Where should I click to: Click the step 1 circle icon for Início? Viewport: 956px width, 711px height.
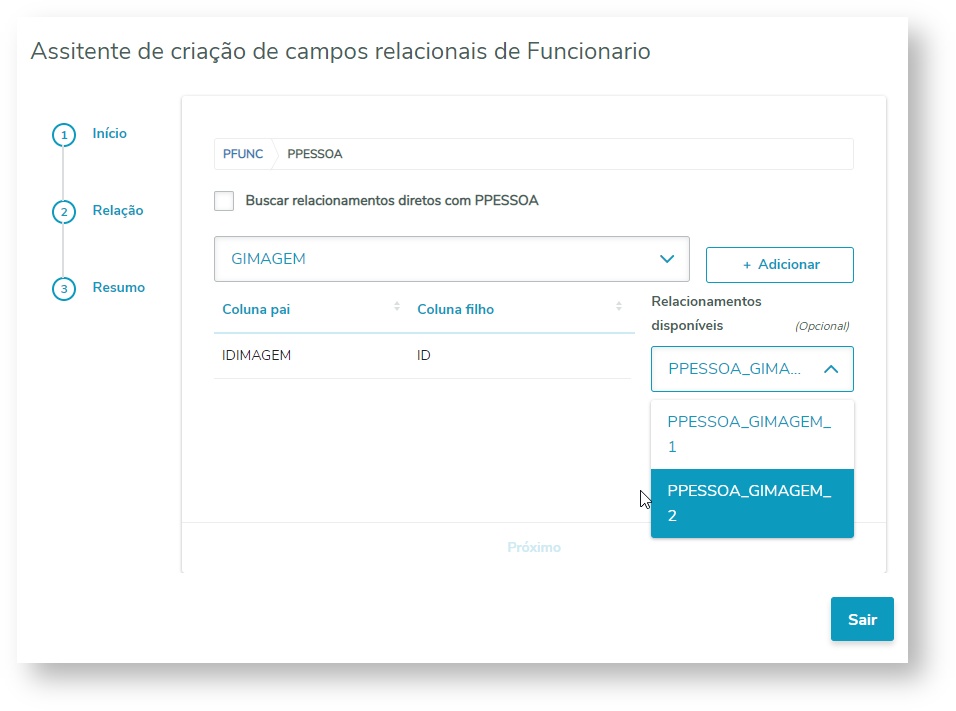tap(64, 135)
